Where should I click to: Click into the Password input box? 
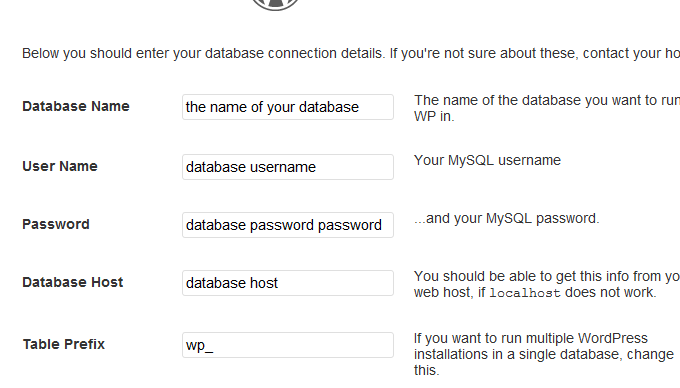pos(288,225)
